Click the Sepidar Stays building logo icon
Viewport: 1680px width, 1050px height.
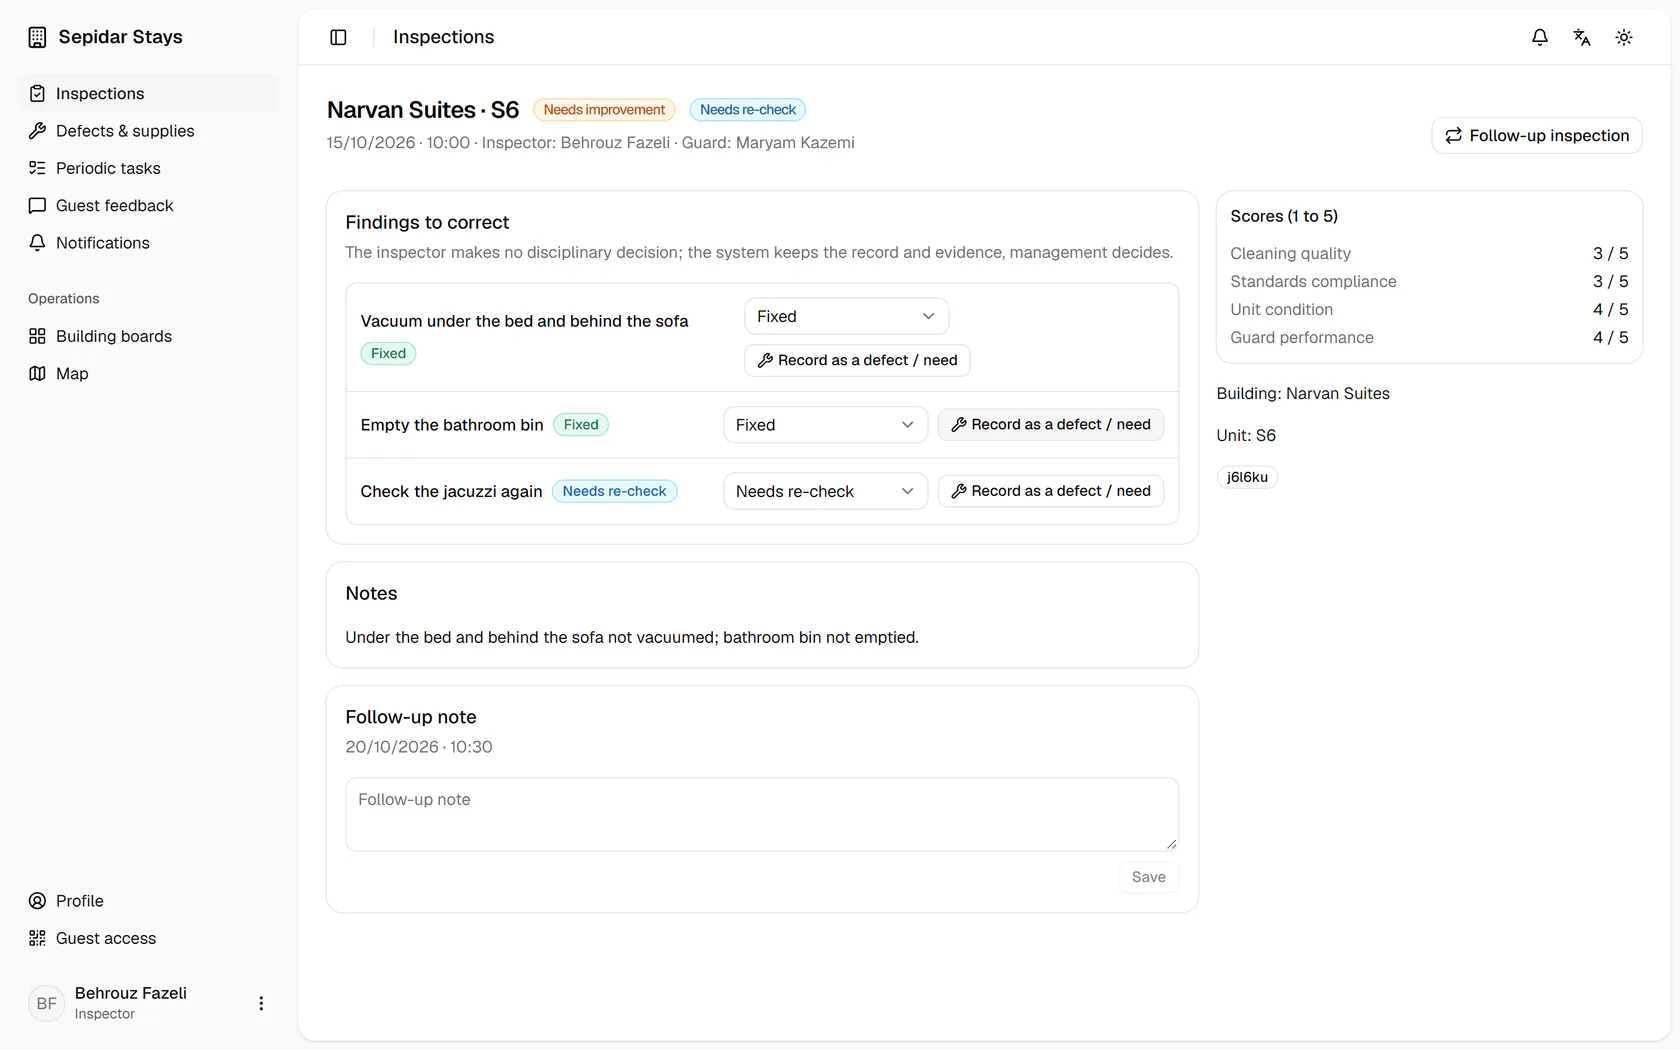click(37, 37)
